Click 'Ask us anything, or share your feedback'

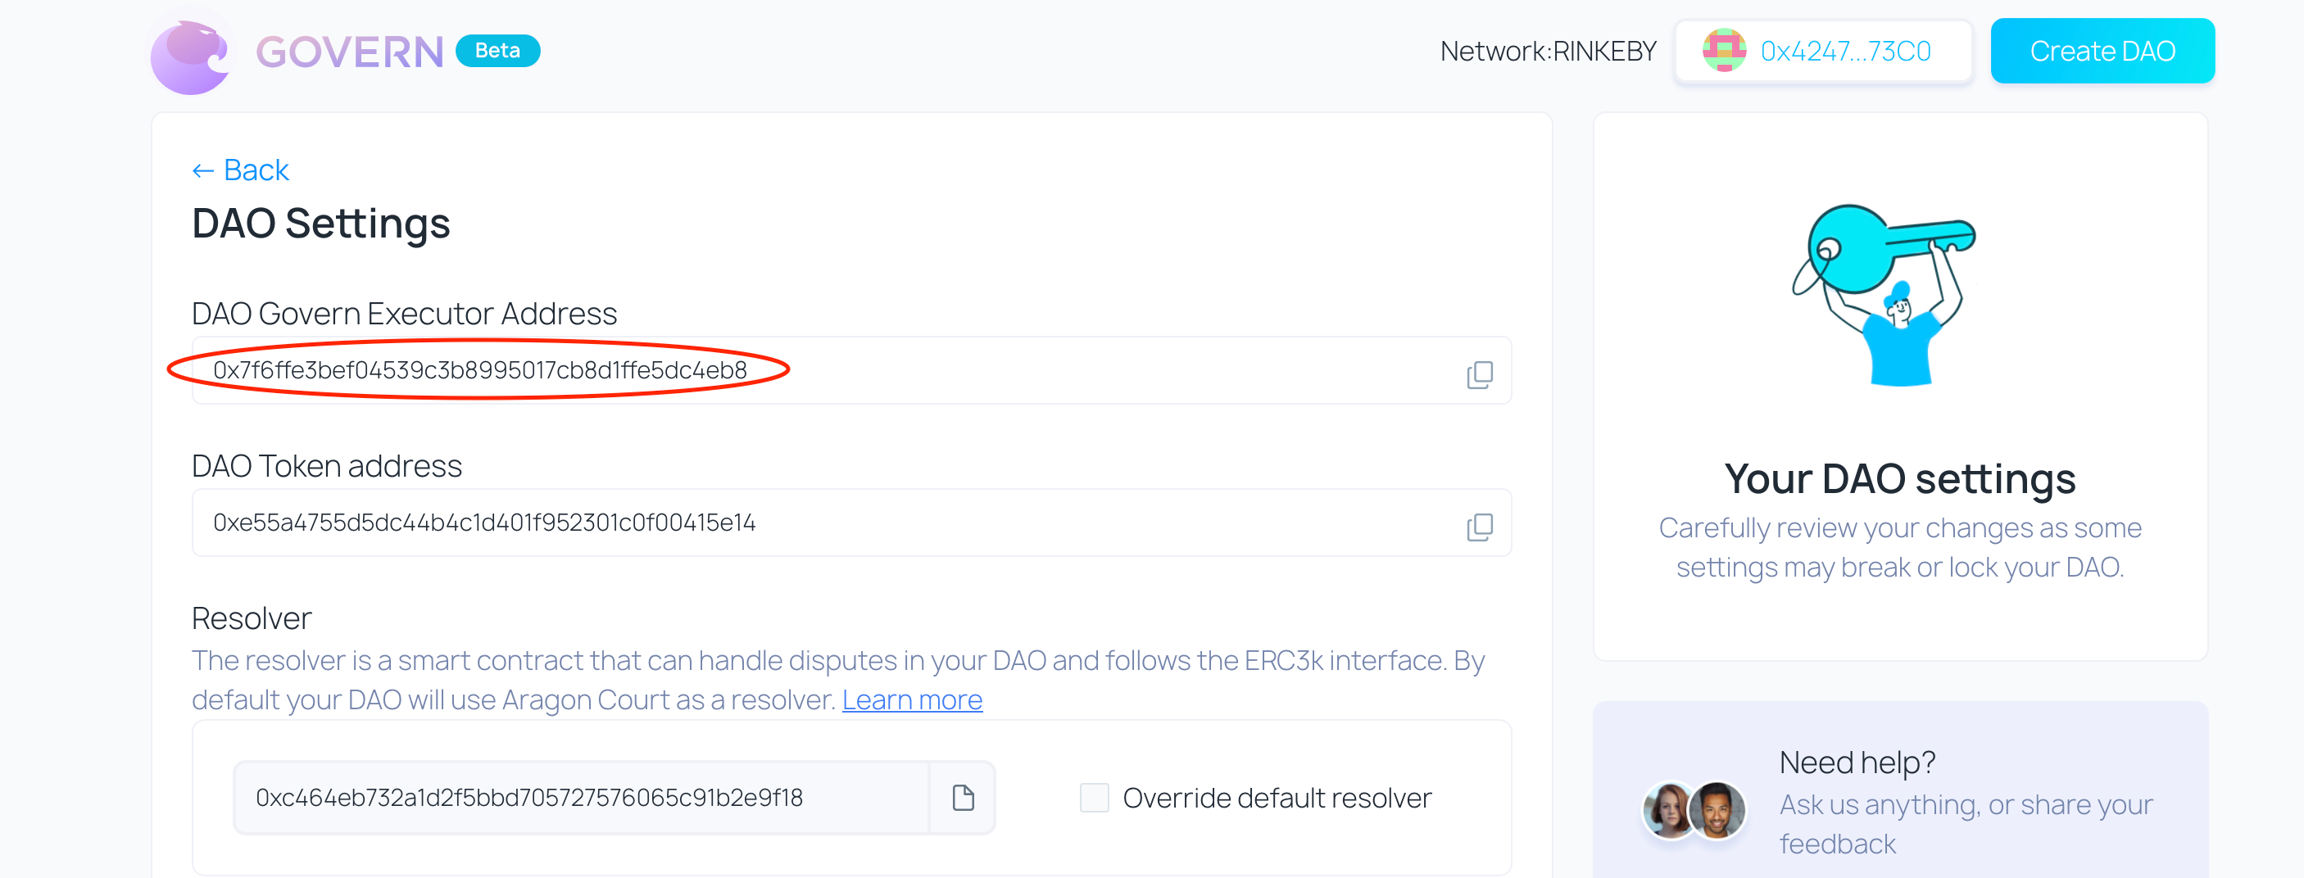click(1965, 824)
